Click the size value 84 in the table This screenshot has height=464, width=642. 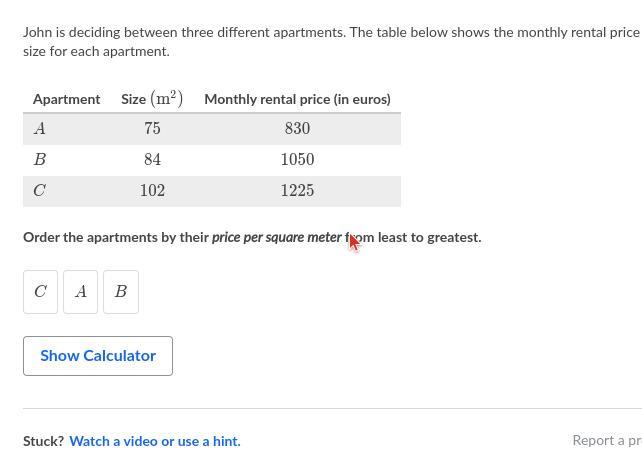click(x=152, y=160)
